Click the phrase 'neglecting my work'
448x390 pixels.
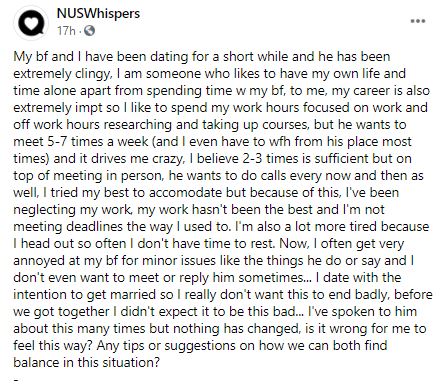pyautogui.click(x=72, y=209)
